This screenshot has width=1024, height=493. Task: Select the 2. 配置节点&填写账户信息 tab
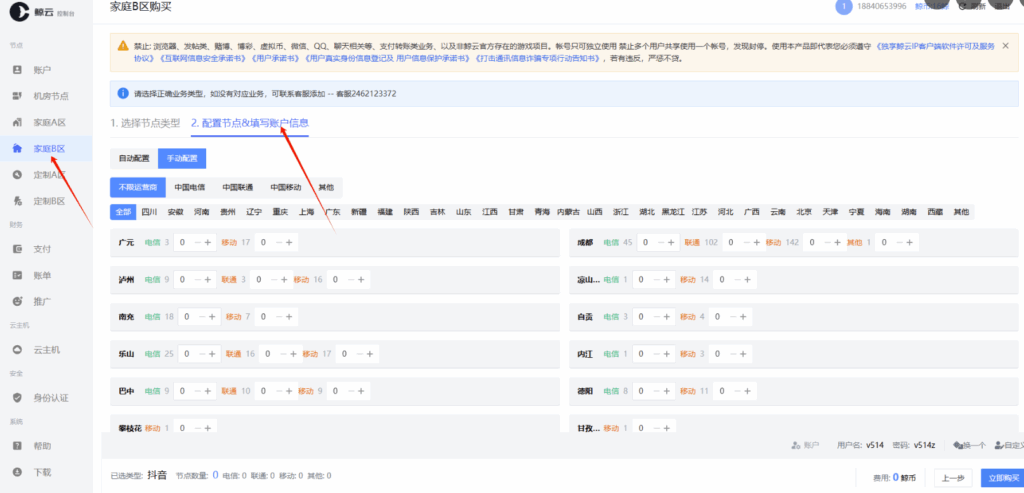[250, 123]
